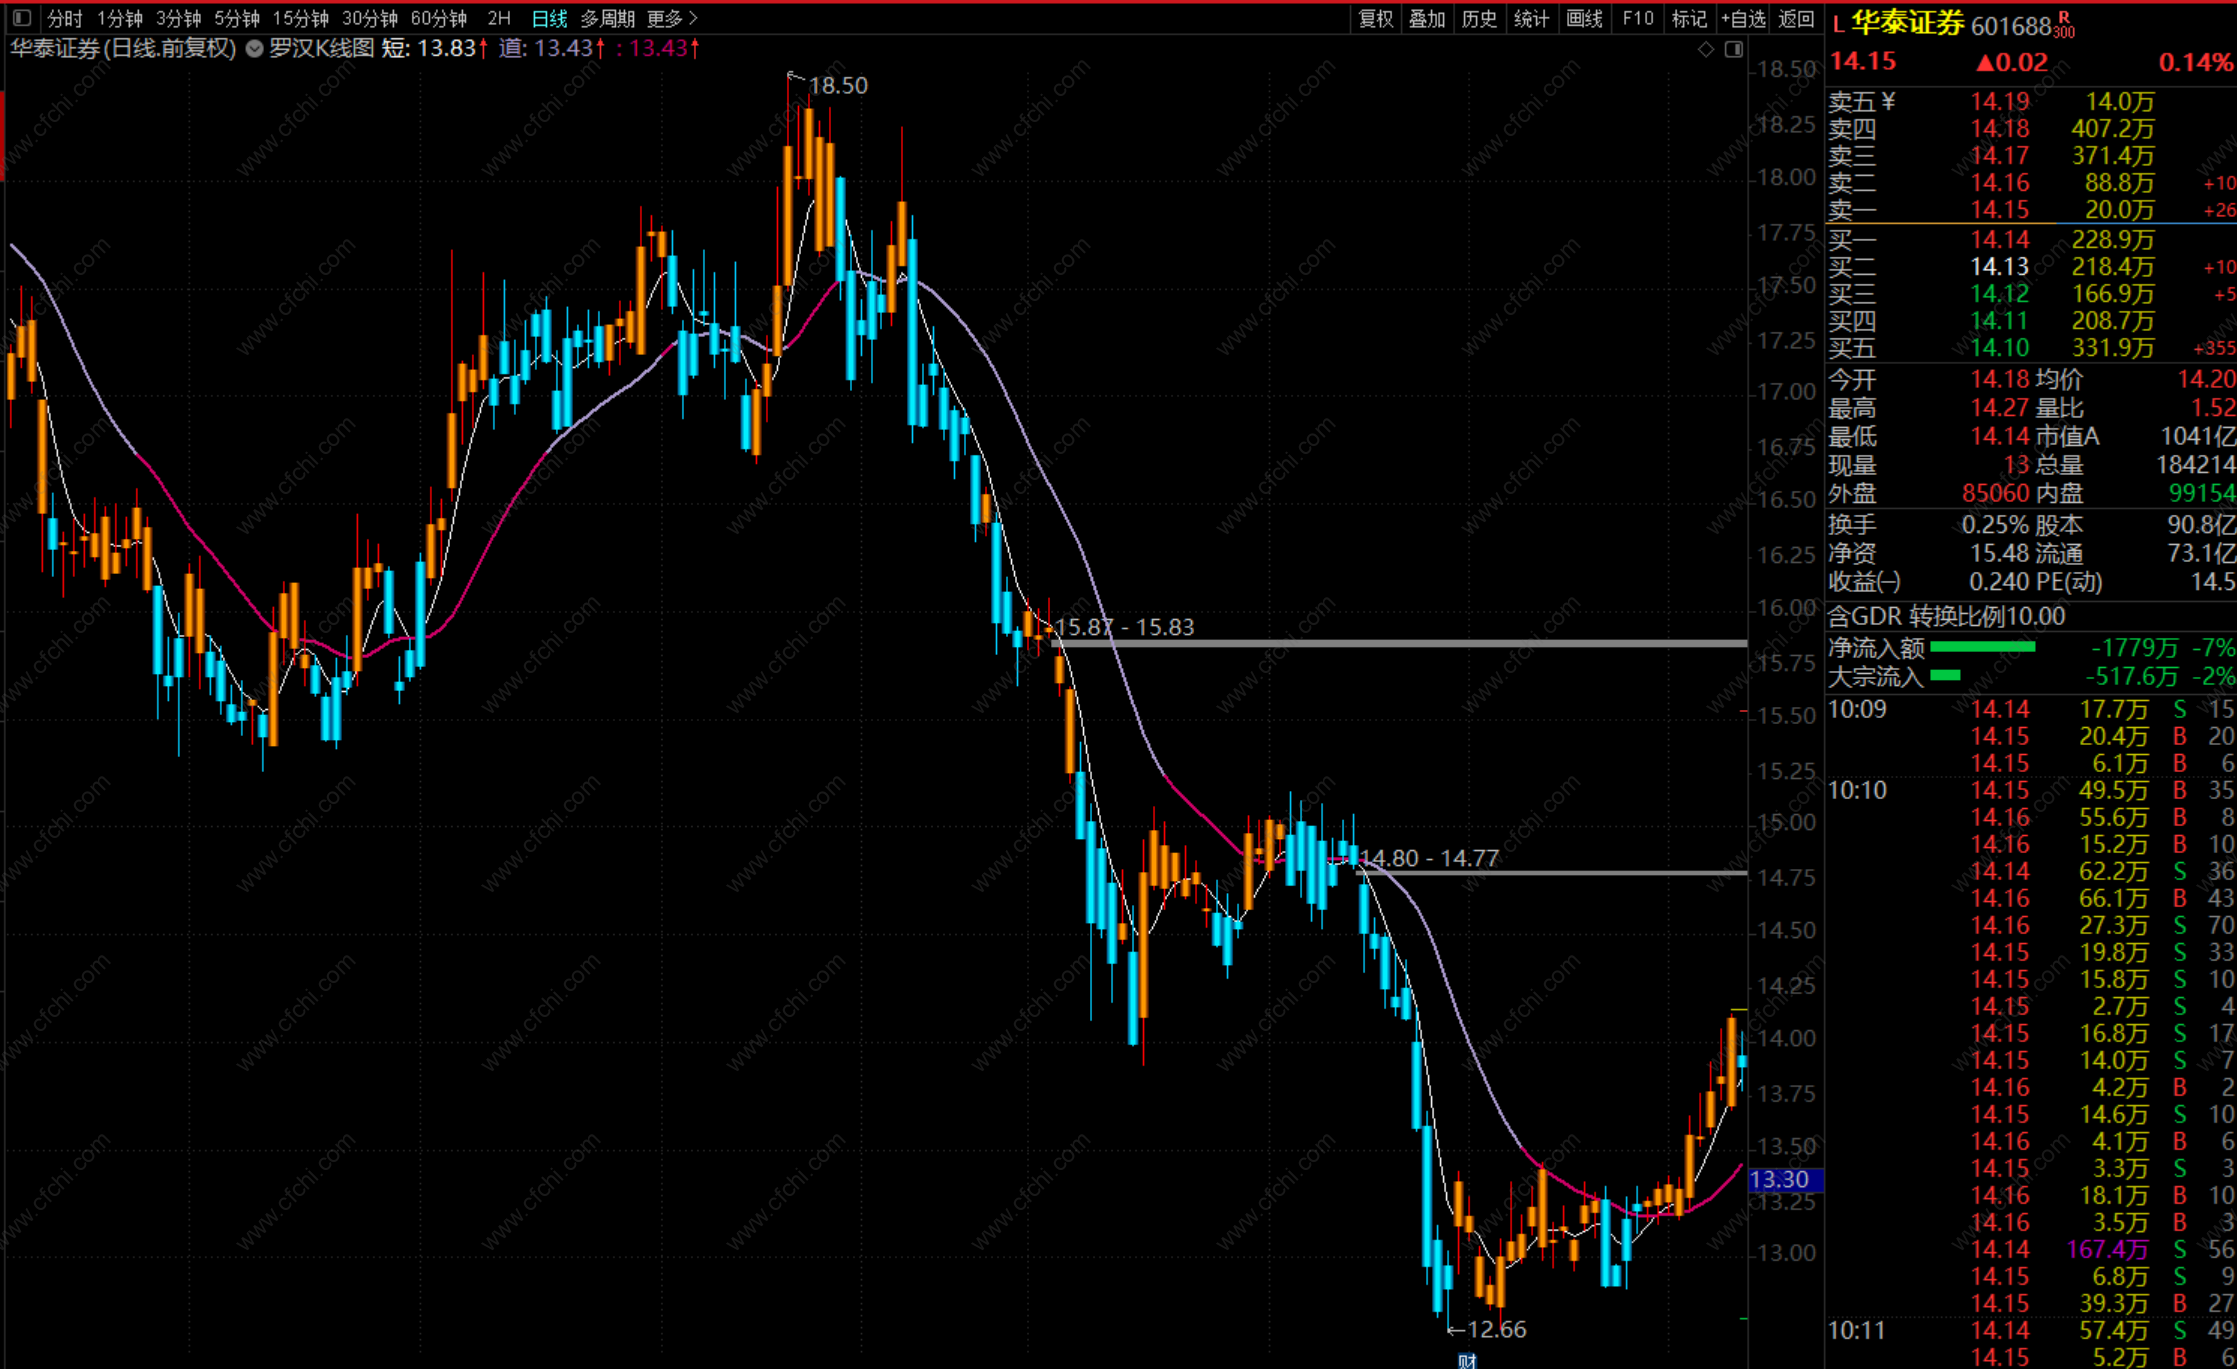Image resolution: width=2237 pixels, height=1369 pixels.
Task: Click the 财 marker at chart bottom
Action: [x=1467, y=1360]
